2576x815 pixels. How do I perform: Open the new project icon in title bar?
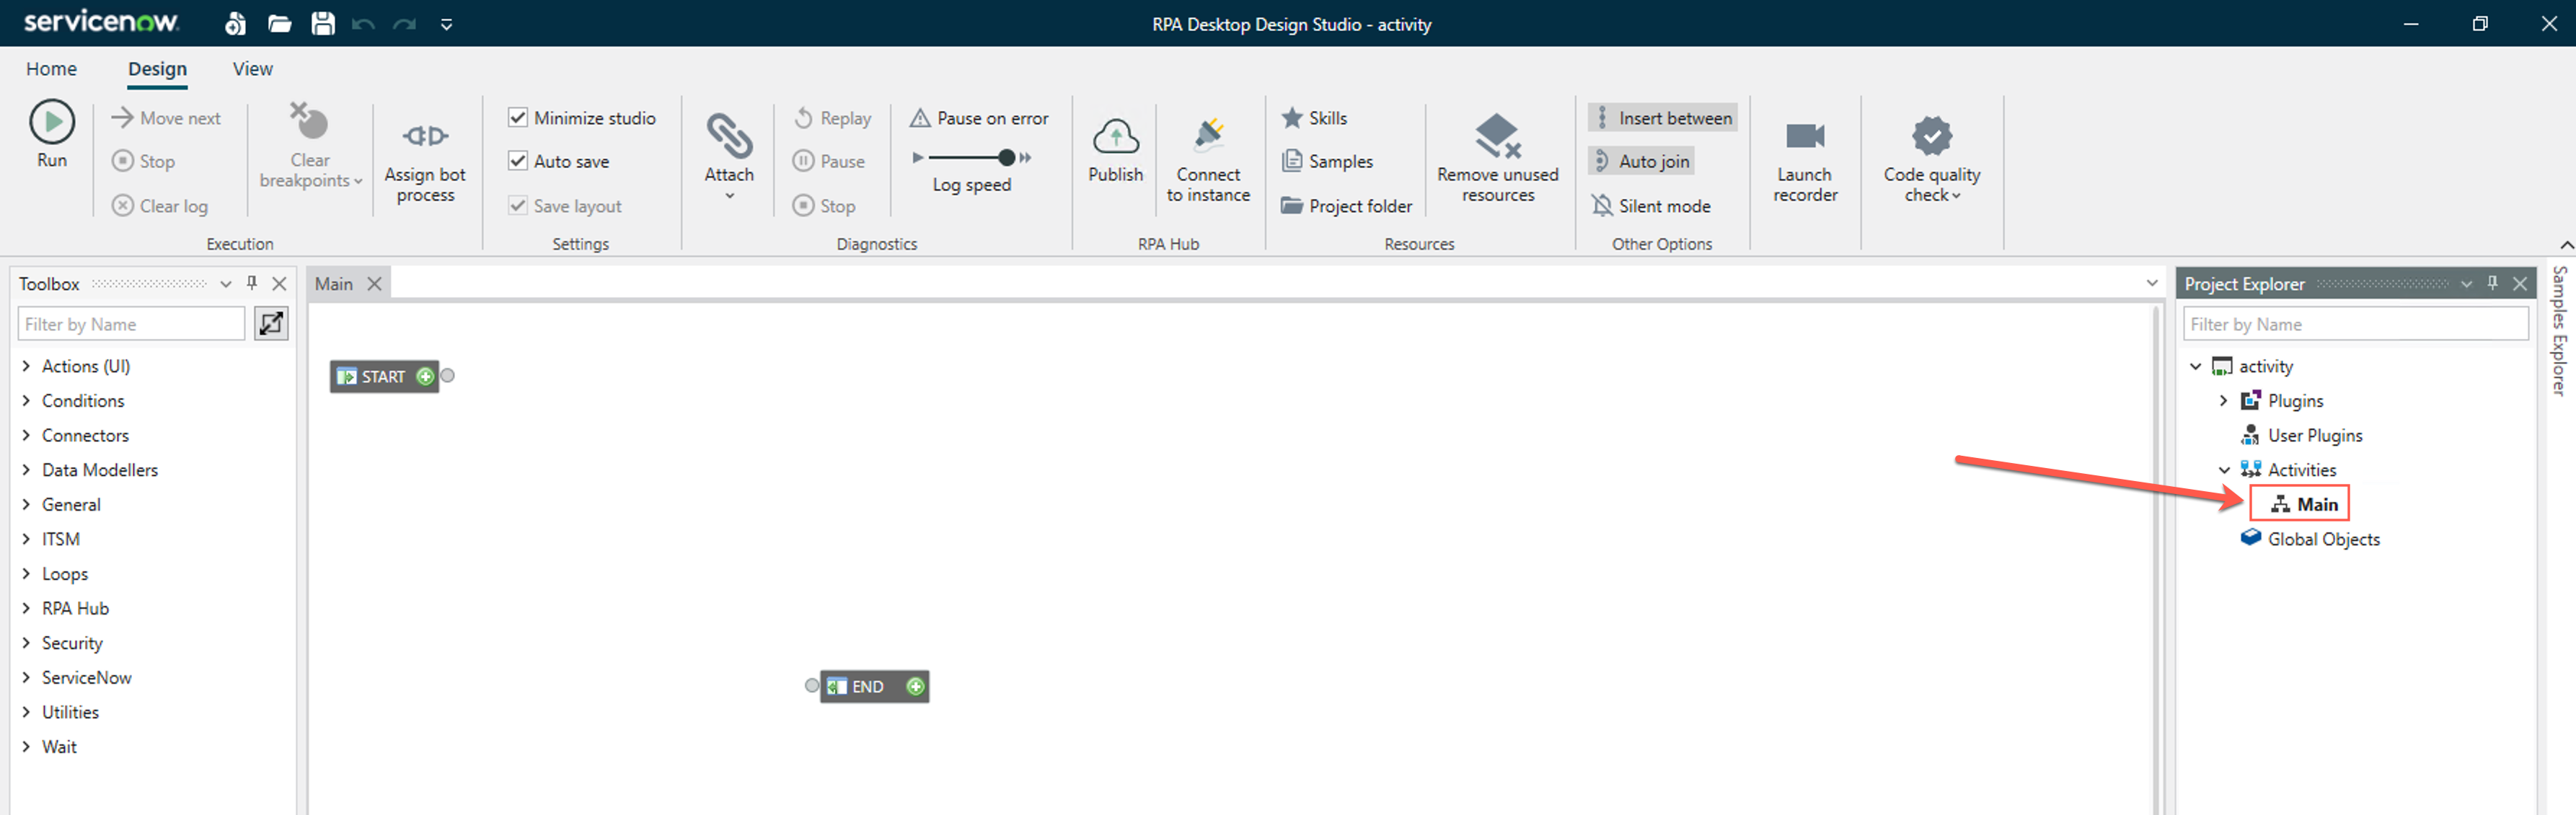tap(235, 23)
